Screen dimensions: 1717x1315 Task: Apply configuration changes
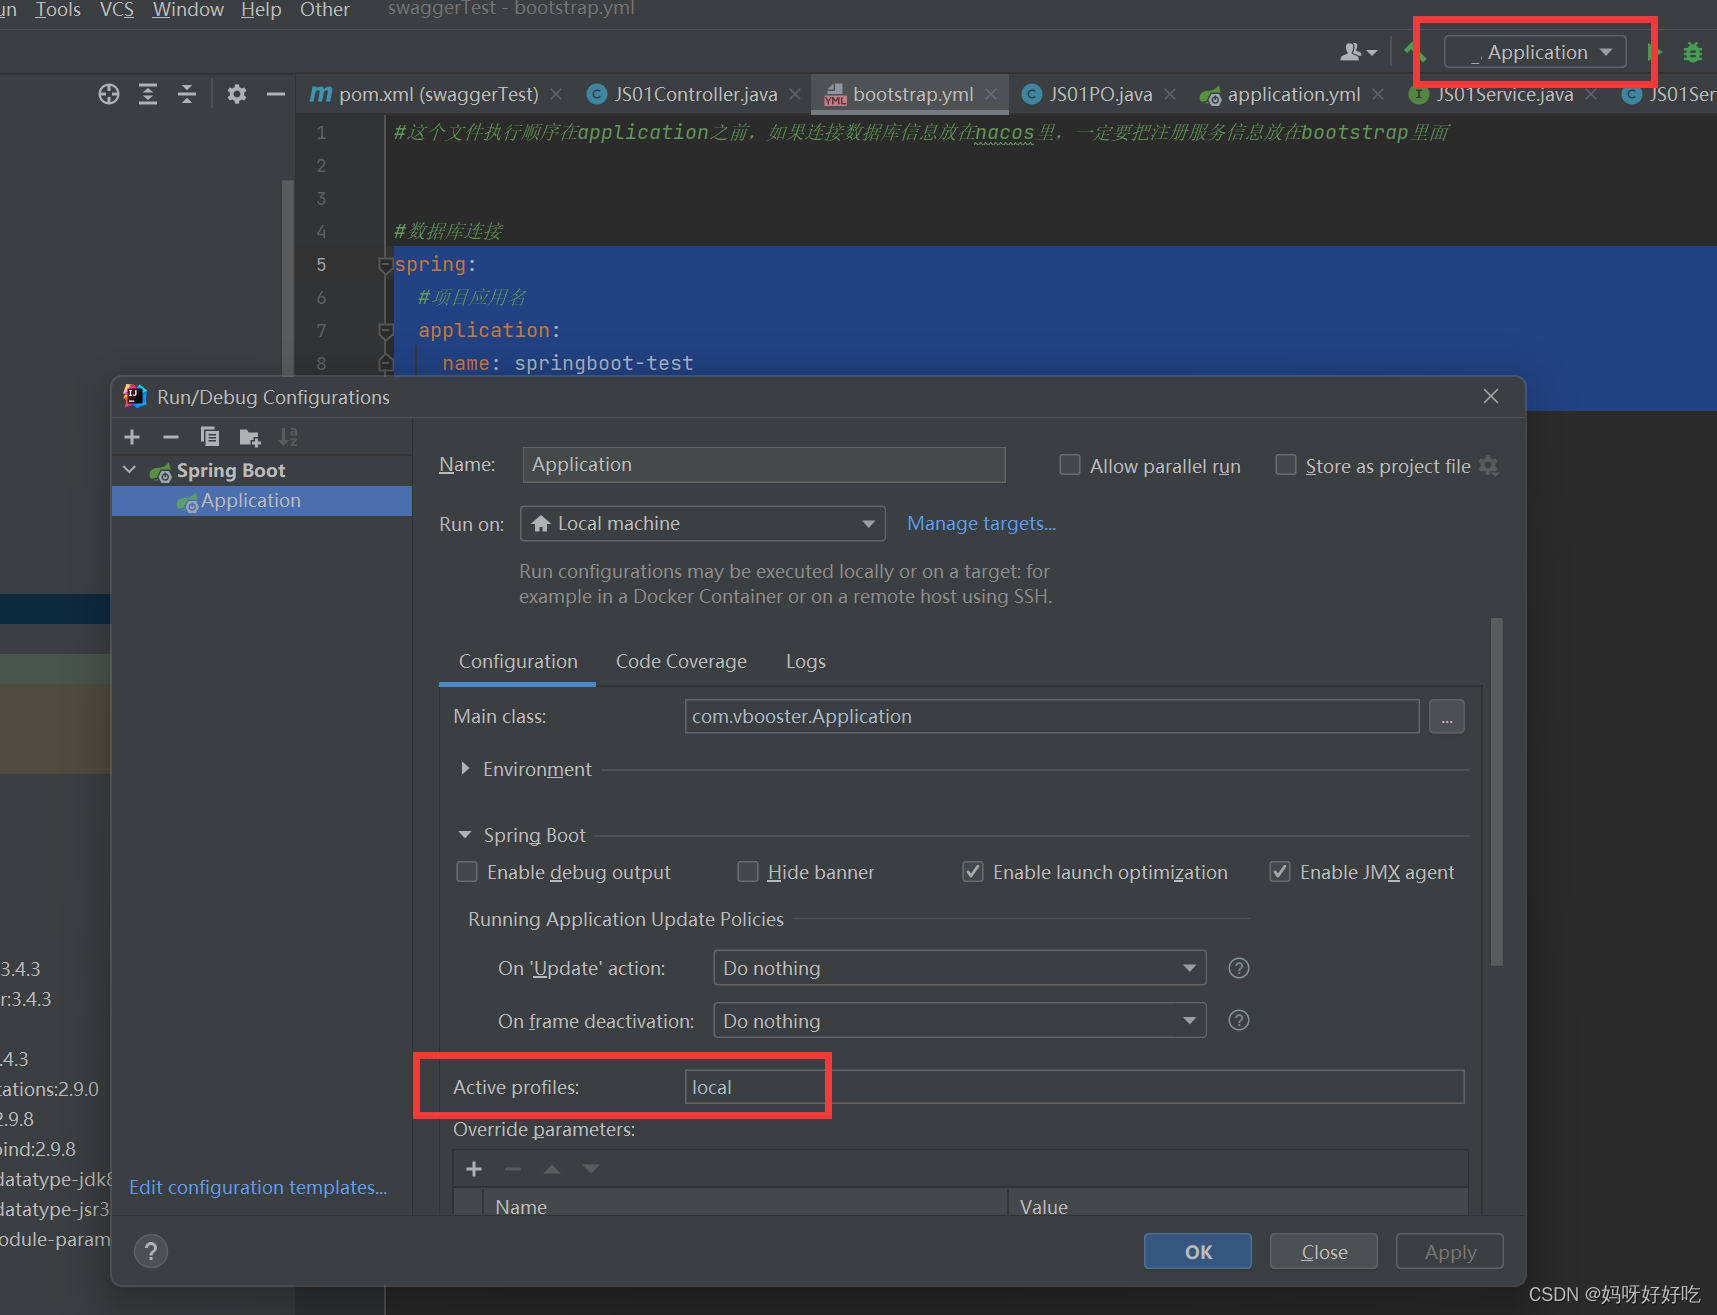(x=1448, y=1250)
